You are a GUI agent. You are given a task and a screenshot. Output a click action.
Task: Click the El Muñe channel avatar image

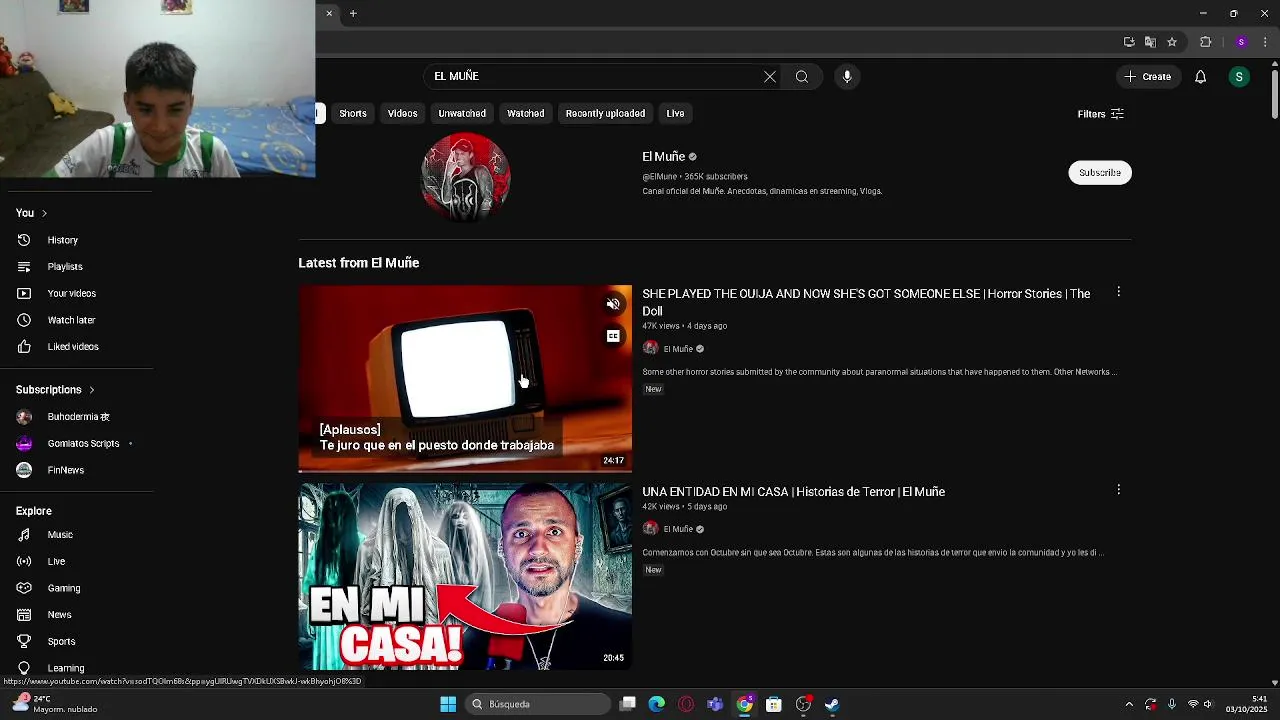tap(465, 176)
